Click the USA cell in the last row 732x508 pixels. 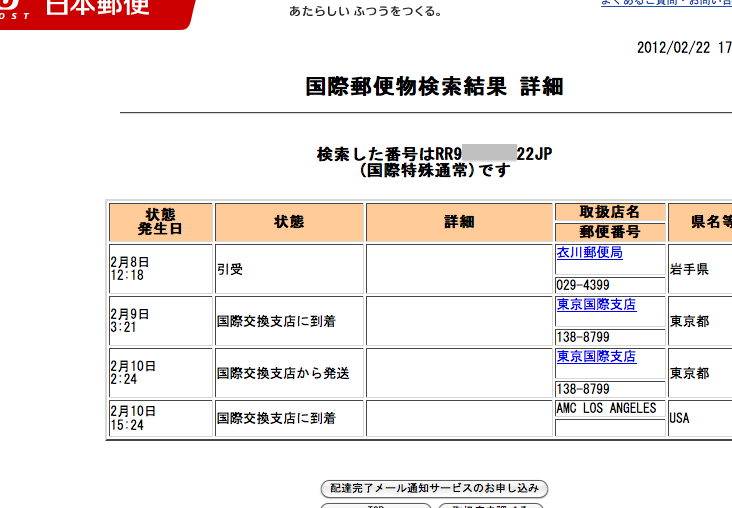pyautogui.click(x=680, y=418)
